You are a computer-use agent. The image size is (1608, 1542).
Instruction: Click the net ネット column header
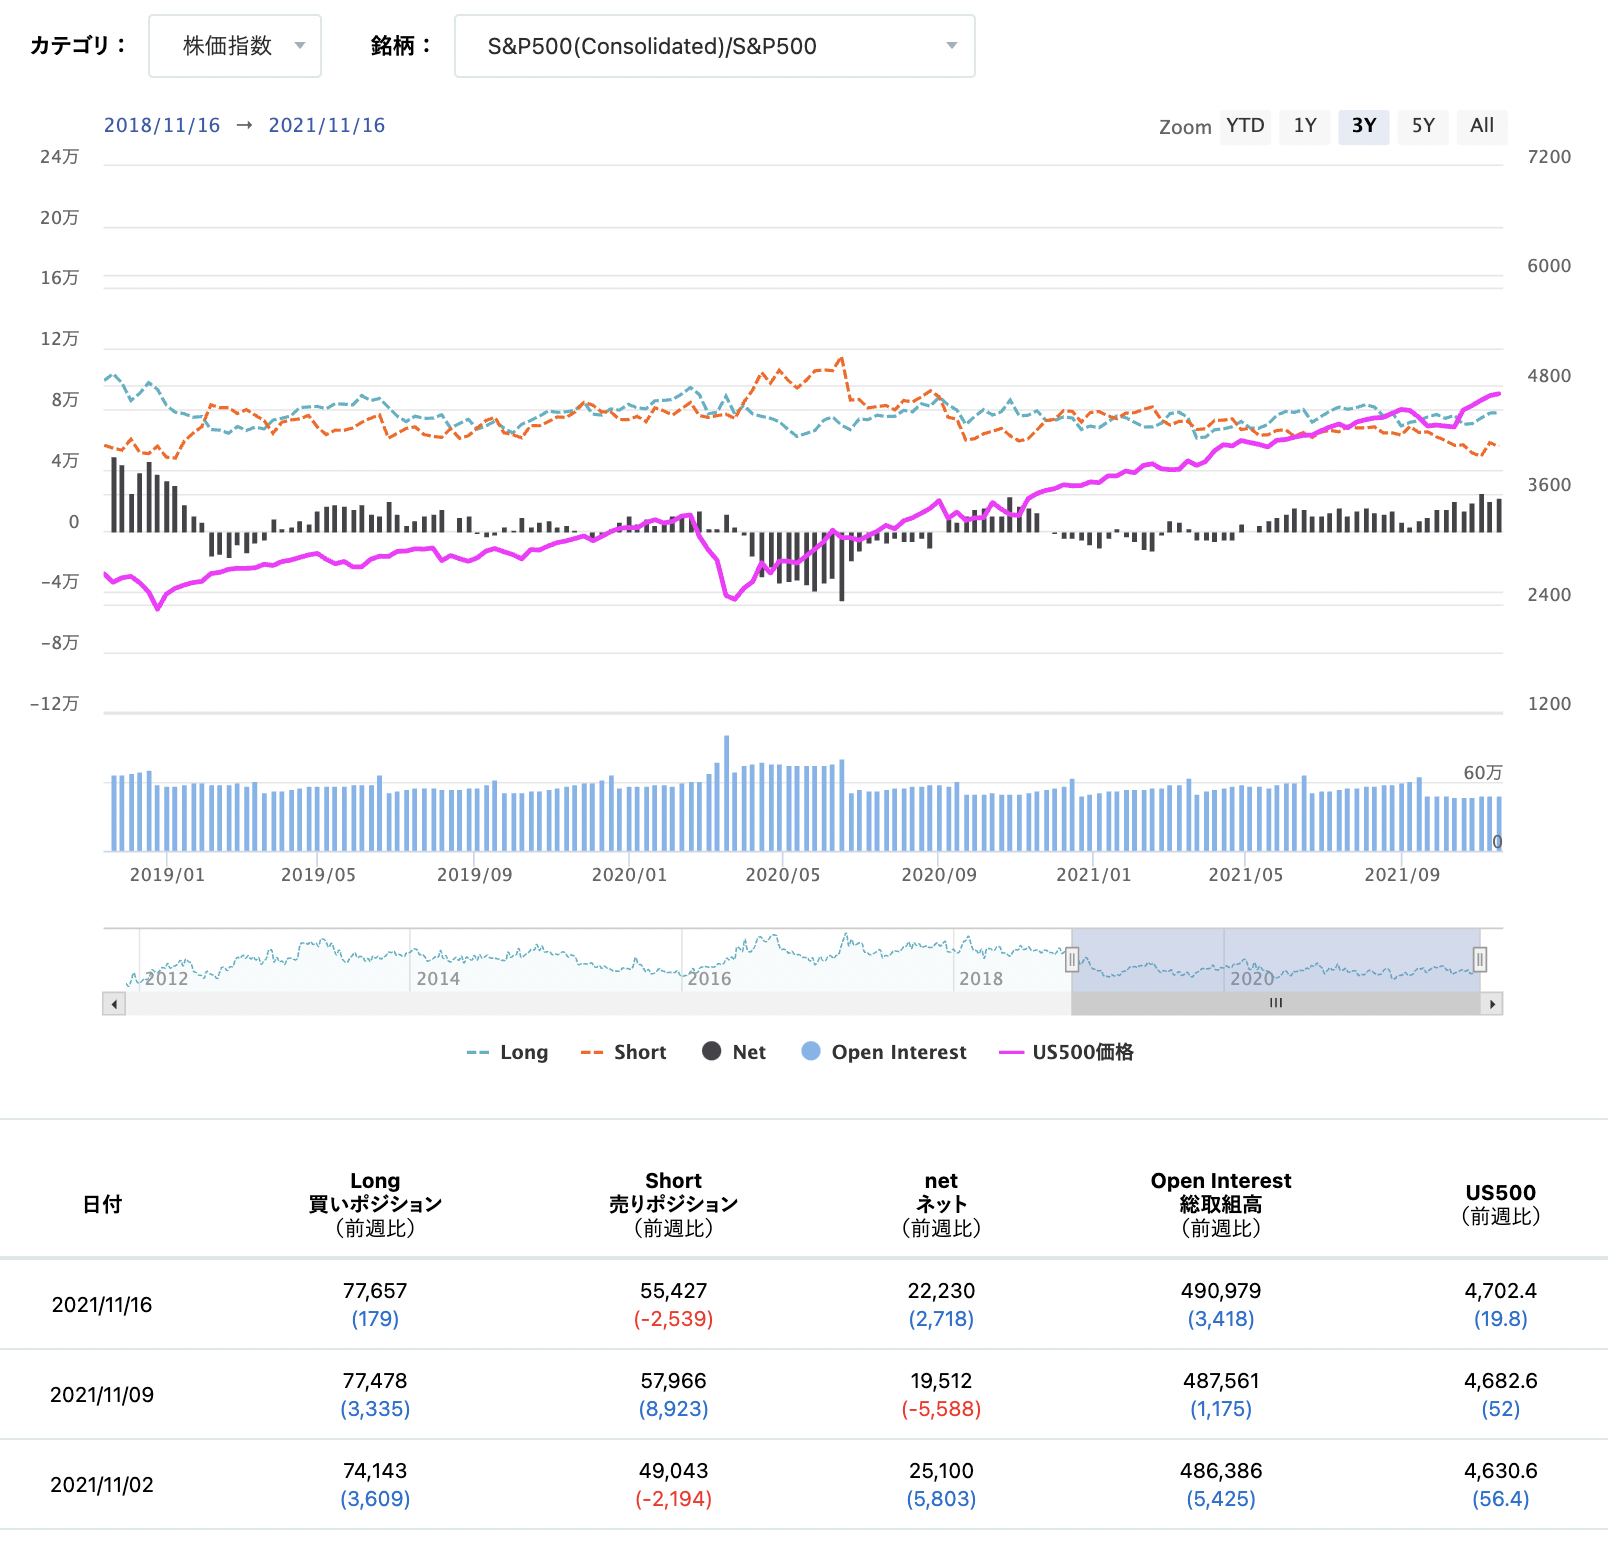pos(941,1204)
